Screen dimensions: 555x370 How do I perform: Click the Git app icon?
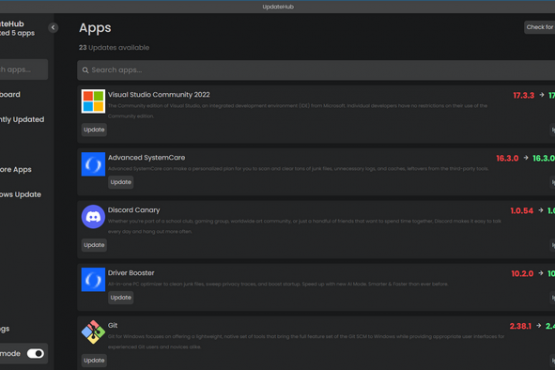(93, 332)
